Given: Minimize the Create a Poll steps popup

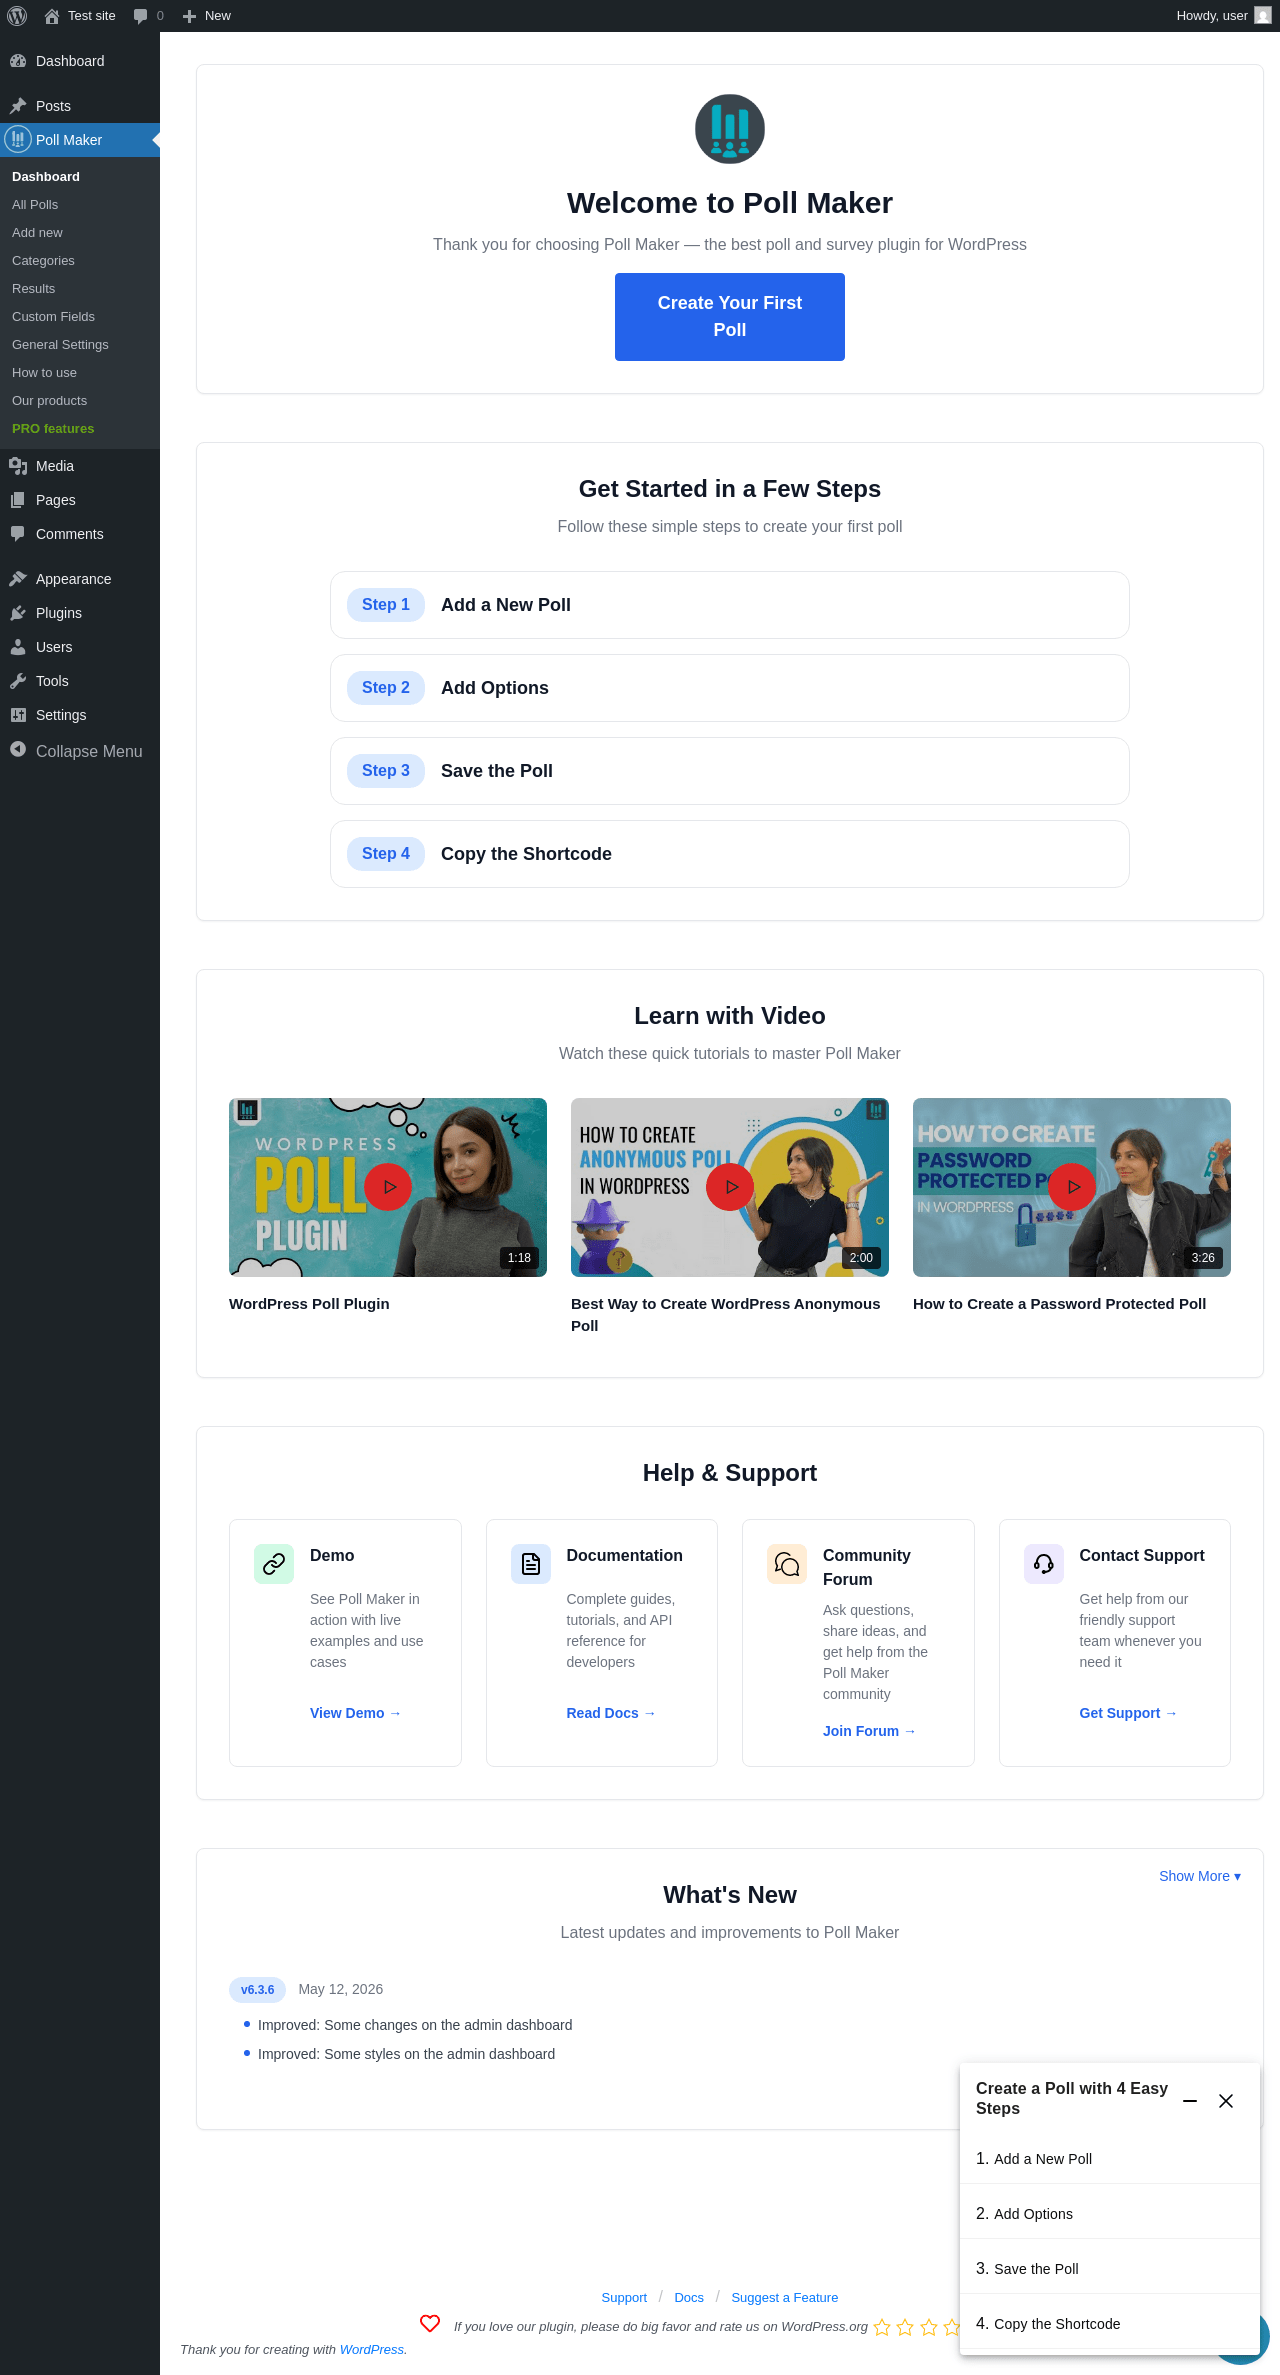Looking at the screenshot, I should tap(1190, 2101).
